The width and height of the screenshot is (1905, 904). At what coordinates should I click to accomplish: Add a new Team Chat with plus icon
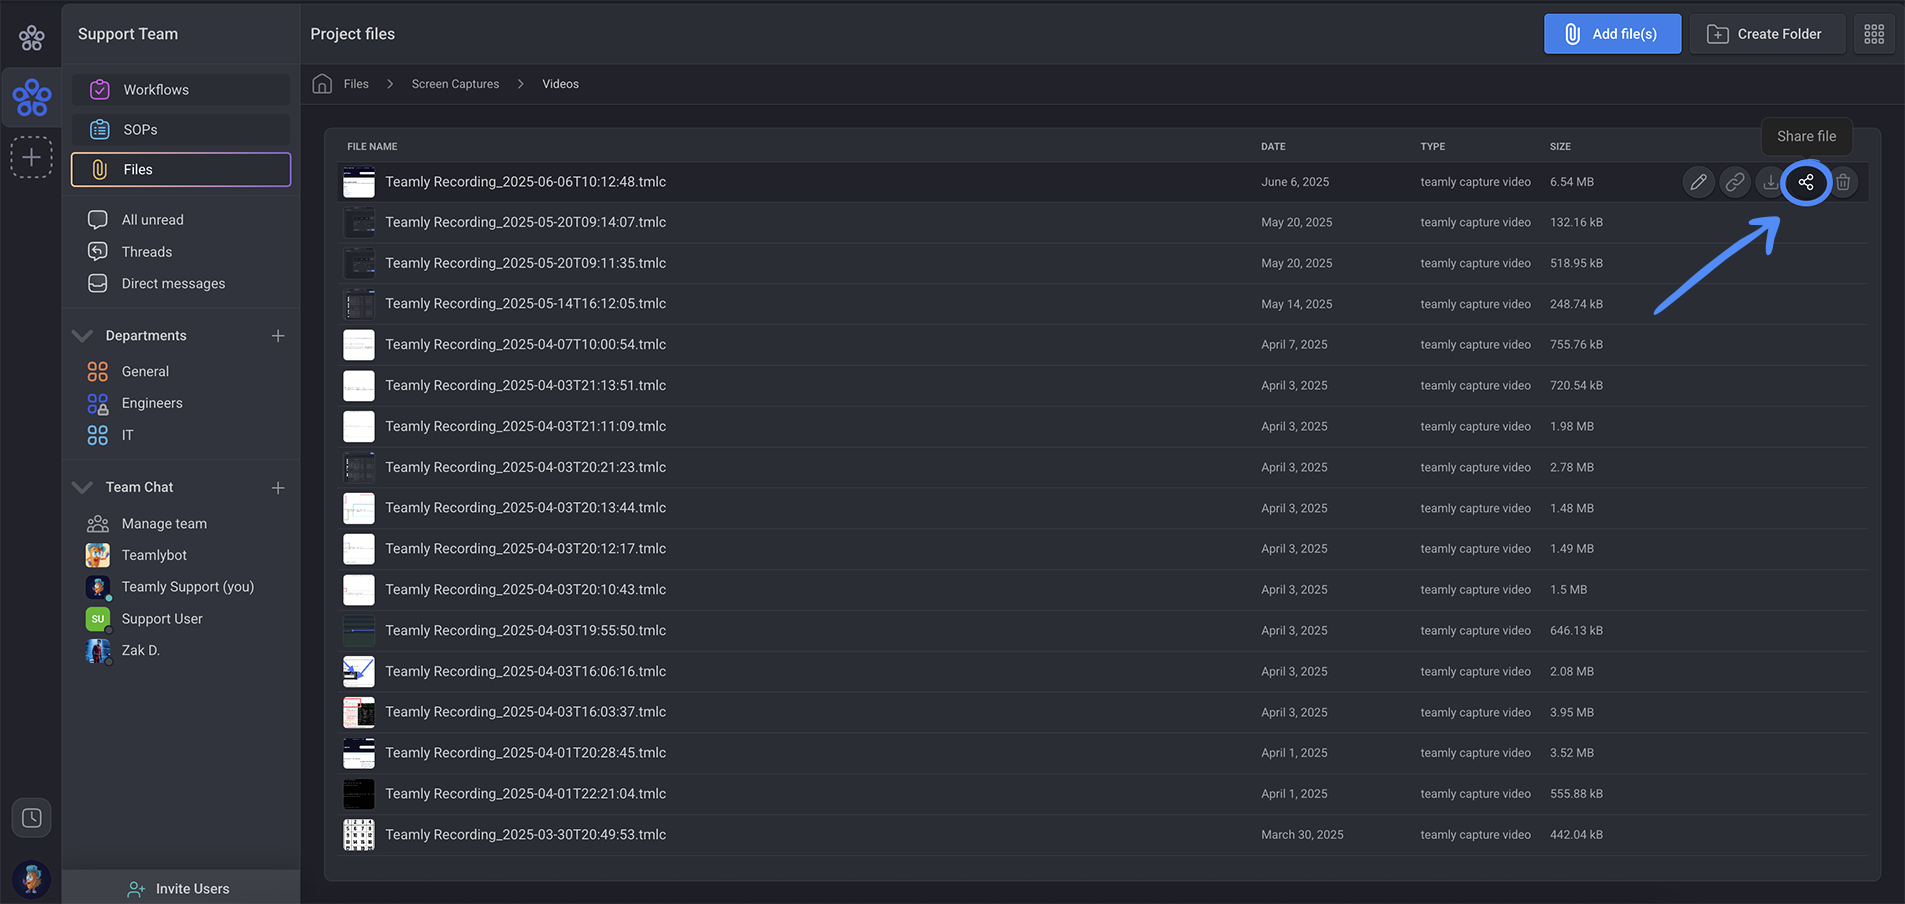[x=278, y=488]
